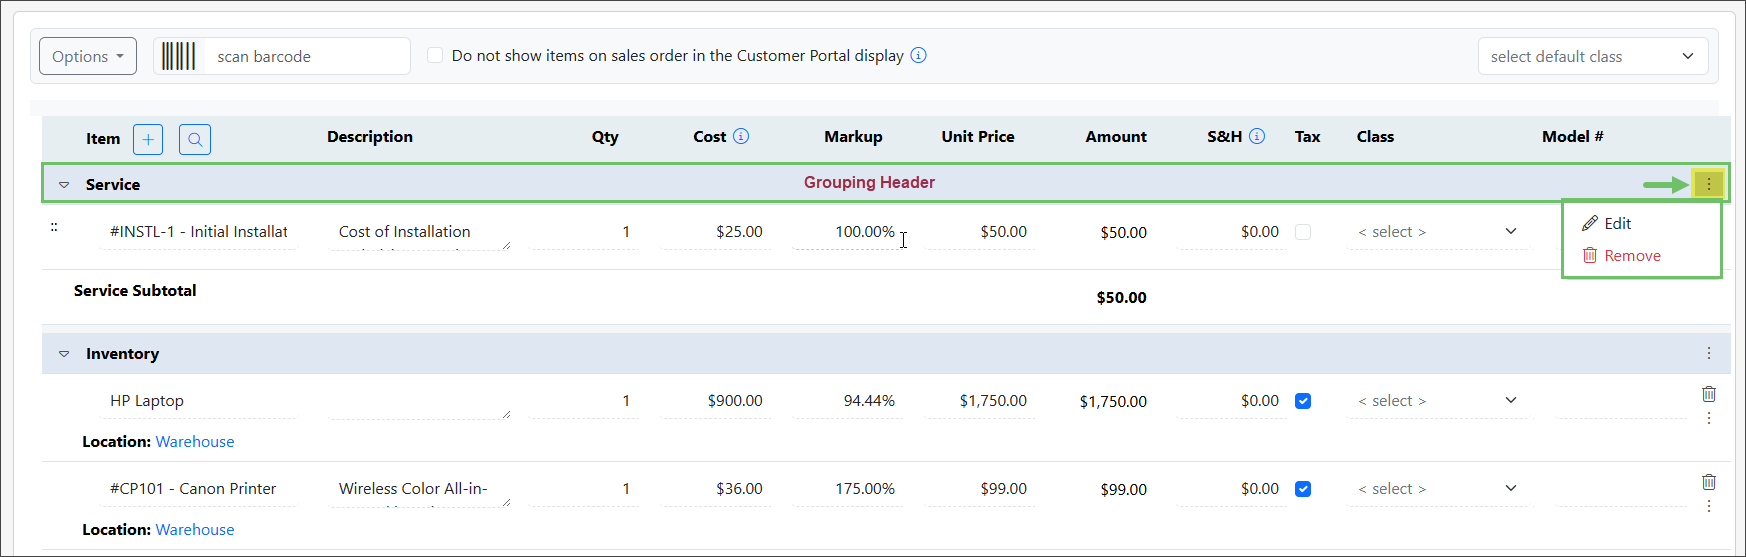Click Model # field for Canon Printer row
The image size is (1746, 557).
click(x=1622, y=489)
